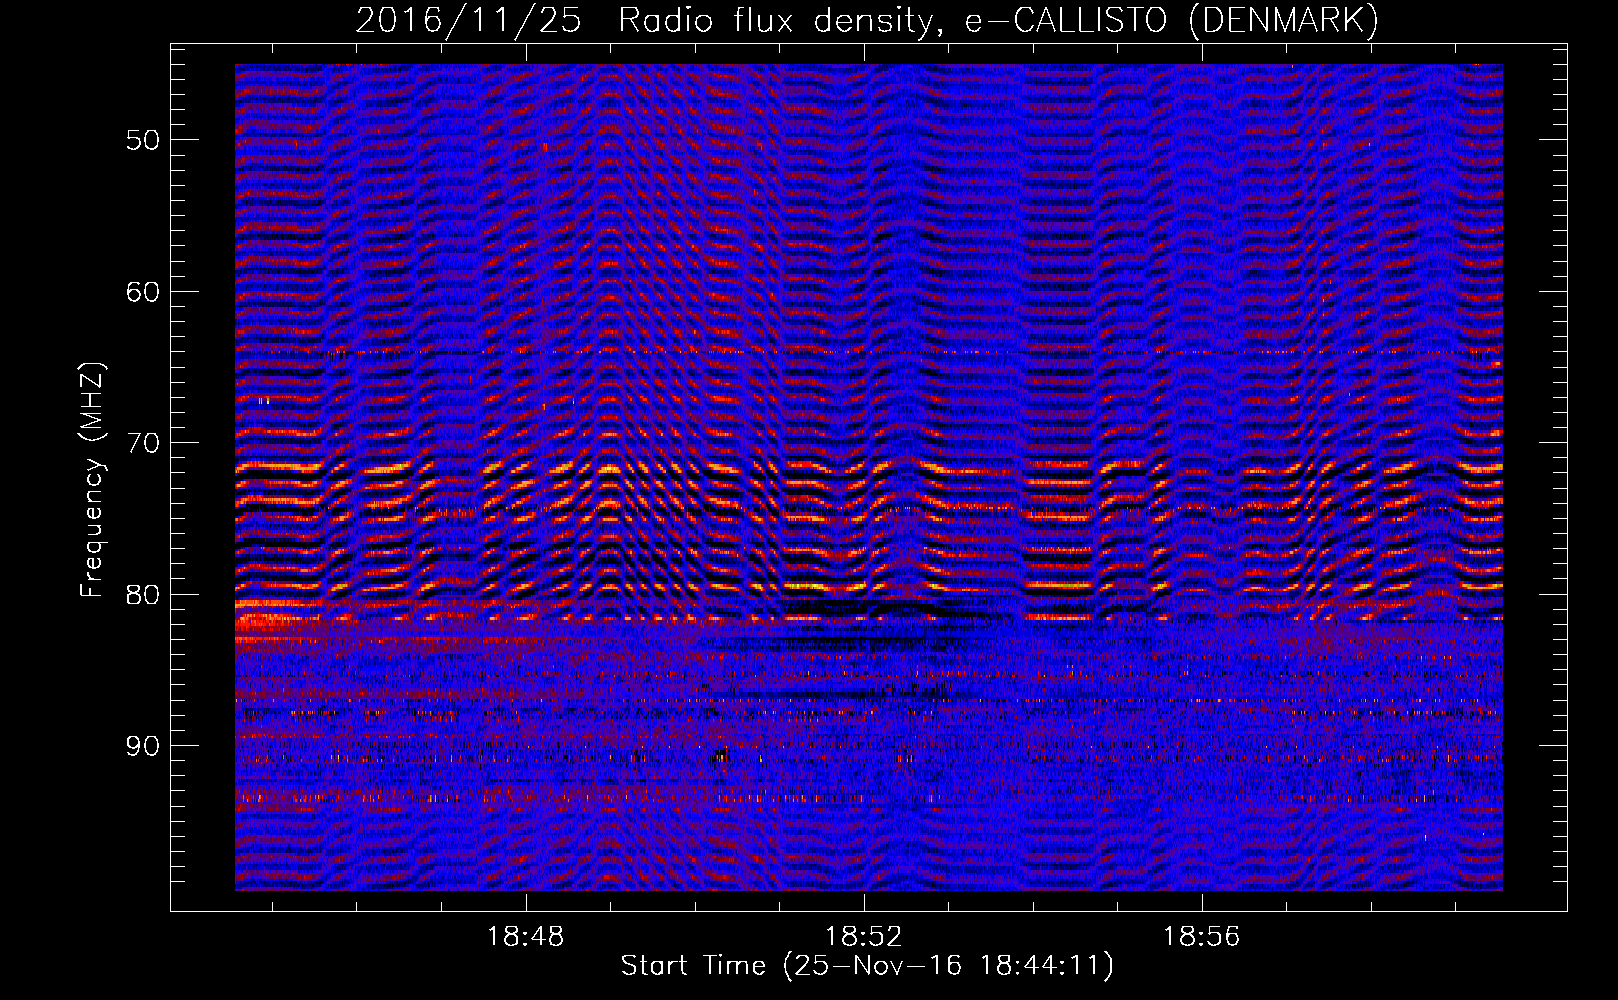Click the 50 MHz frequency tick label

click(x=143, y=140)
